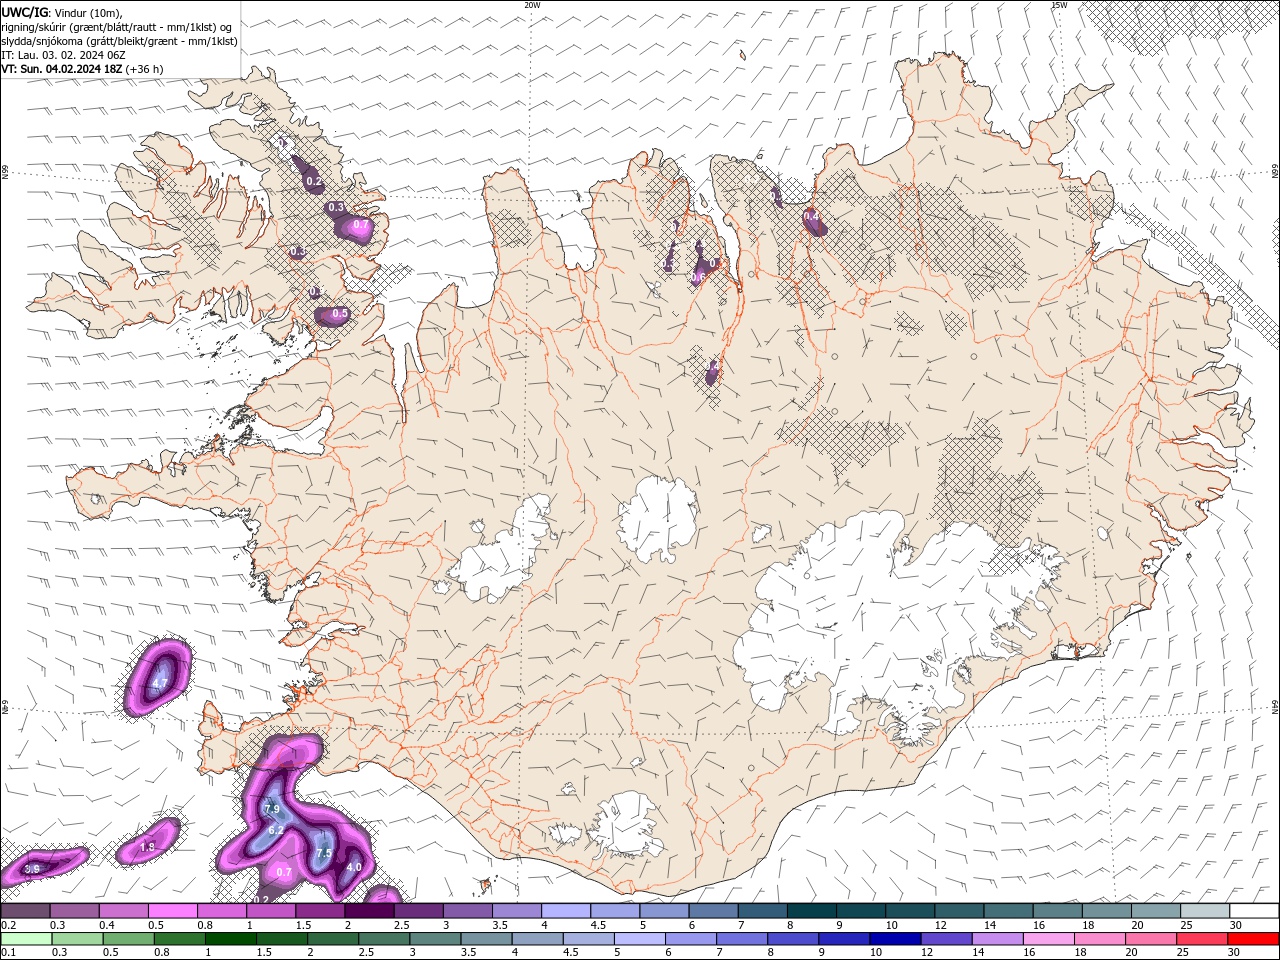
Task: Click the 0.2–0.3 swatch in sleet/snow legend
Action: tap(25, 911)
